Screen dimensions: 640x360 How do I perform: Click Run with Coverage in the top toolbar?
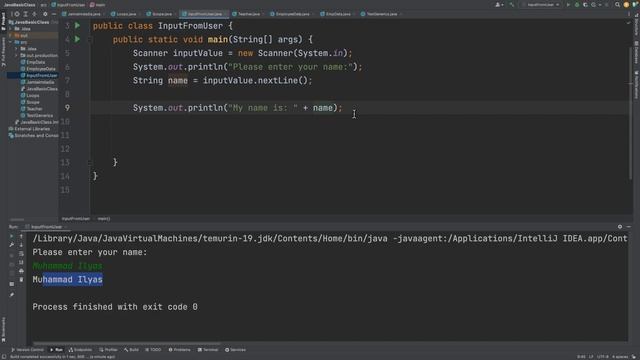click(x=585, y=5)
